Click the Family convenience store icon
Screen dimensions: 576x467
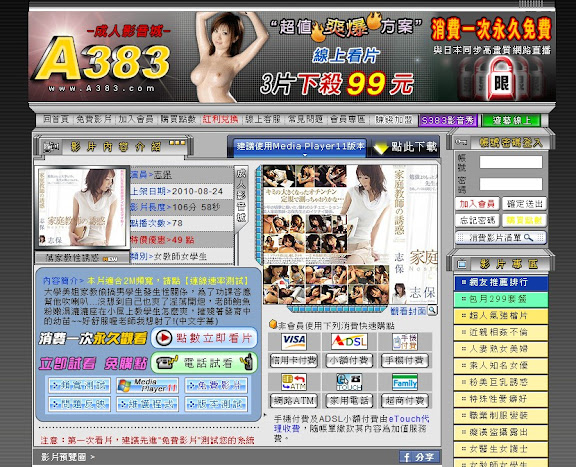pyautogui.click(x=404, y=382)
